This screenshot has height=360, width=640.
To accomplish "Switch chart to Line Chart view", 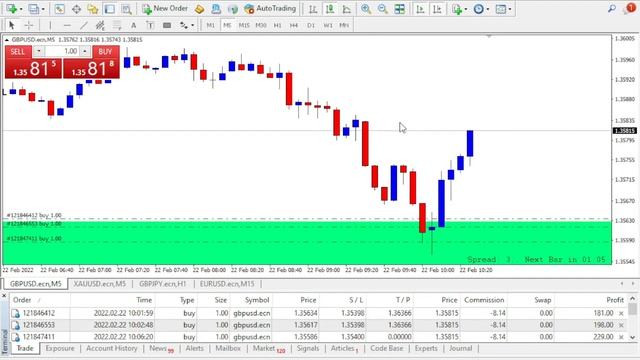I will [x=347, y=9].
